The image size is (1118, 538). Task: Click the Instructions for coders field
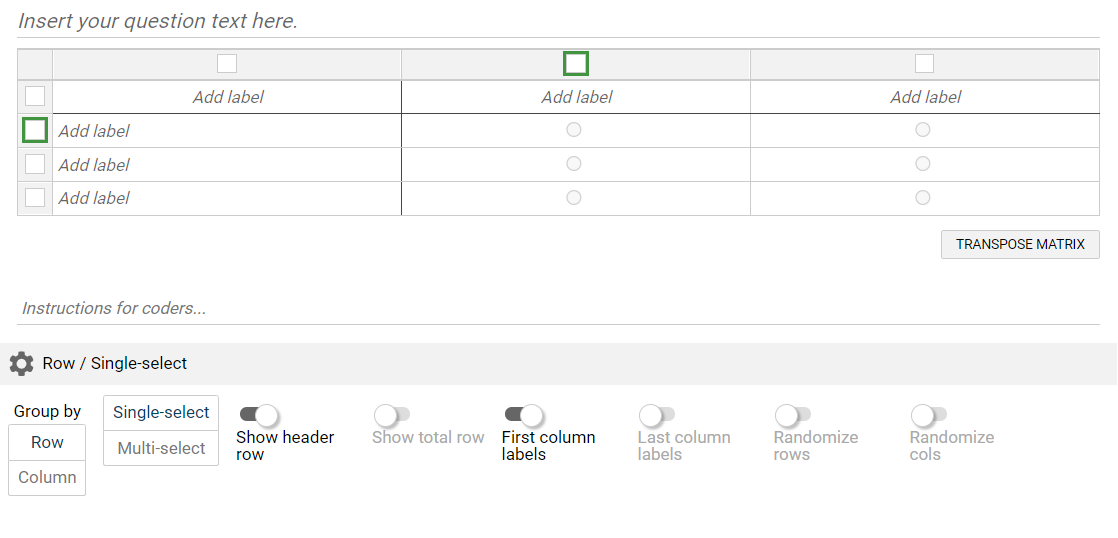(558, 308)
